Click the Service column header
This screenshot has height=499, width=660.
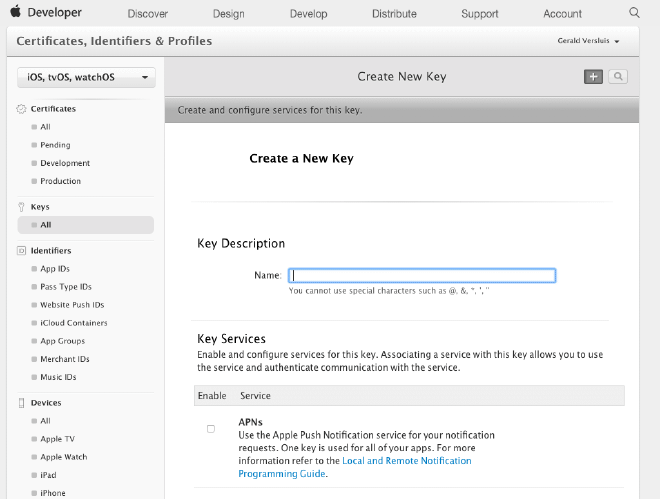255,396
